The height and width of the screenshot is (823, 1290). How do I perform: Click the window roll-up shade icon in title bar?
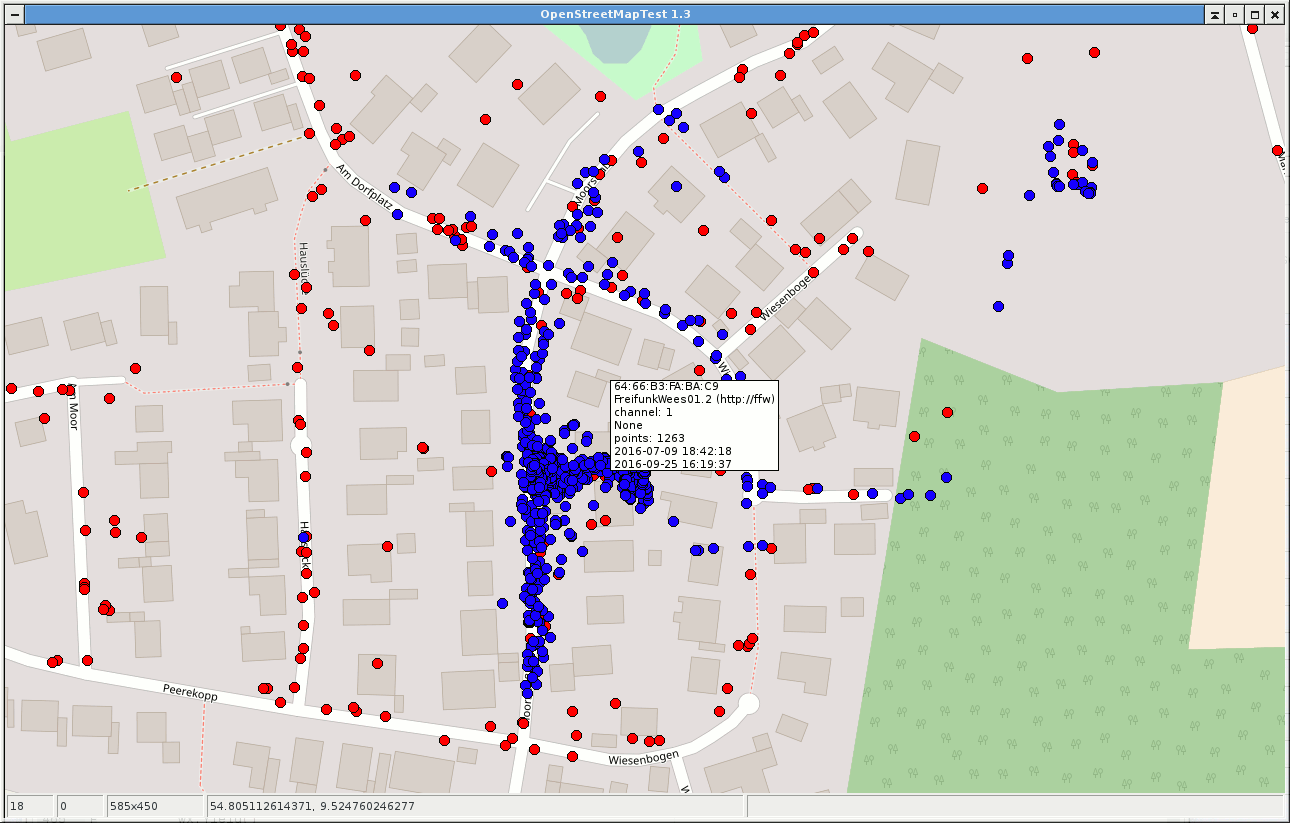pyautogui.click(x=1213, y=15)
